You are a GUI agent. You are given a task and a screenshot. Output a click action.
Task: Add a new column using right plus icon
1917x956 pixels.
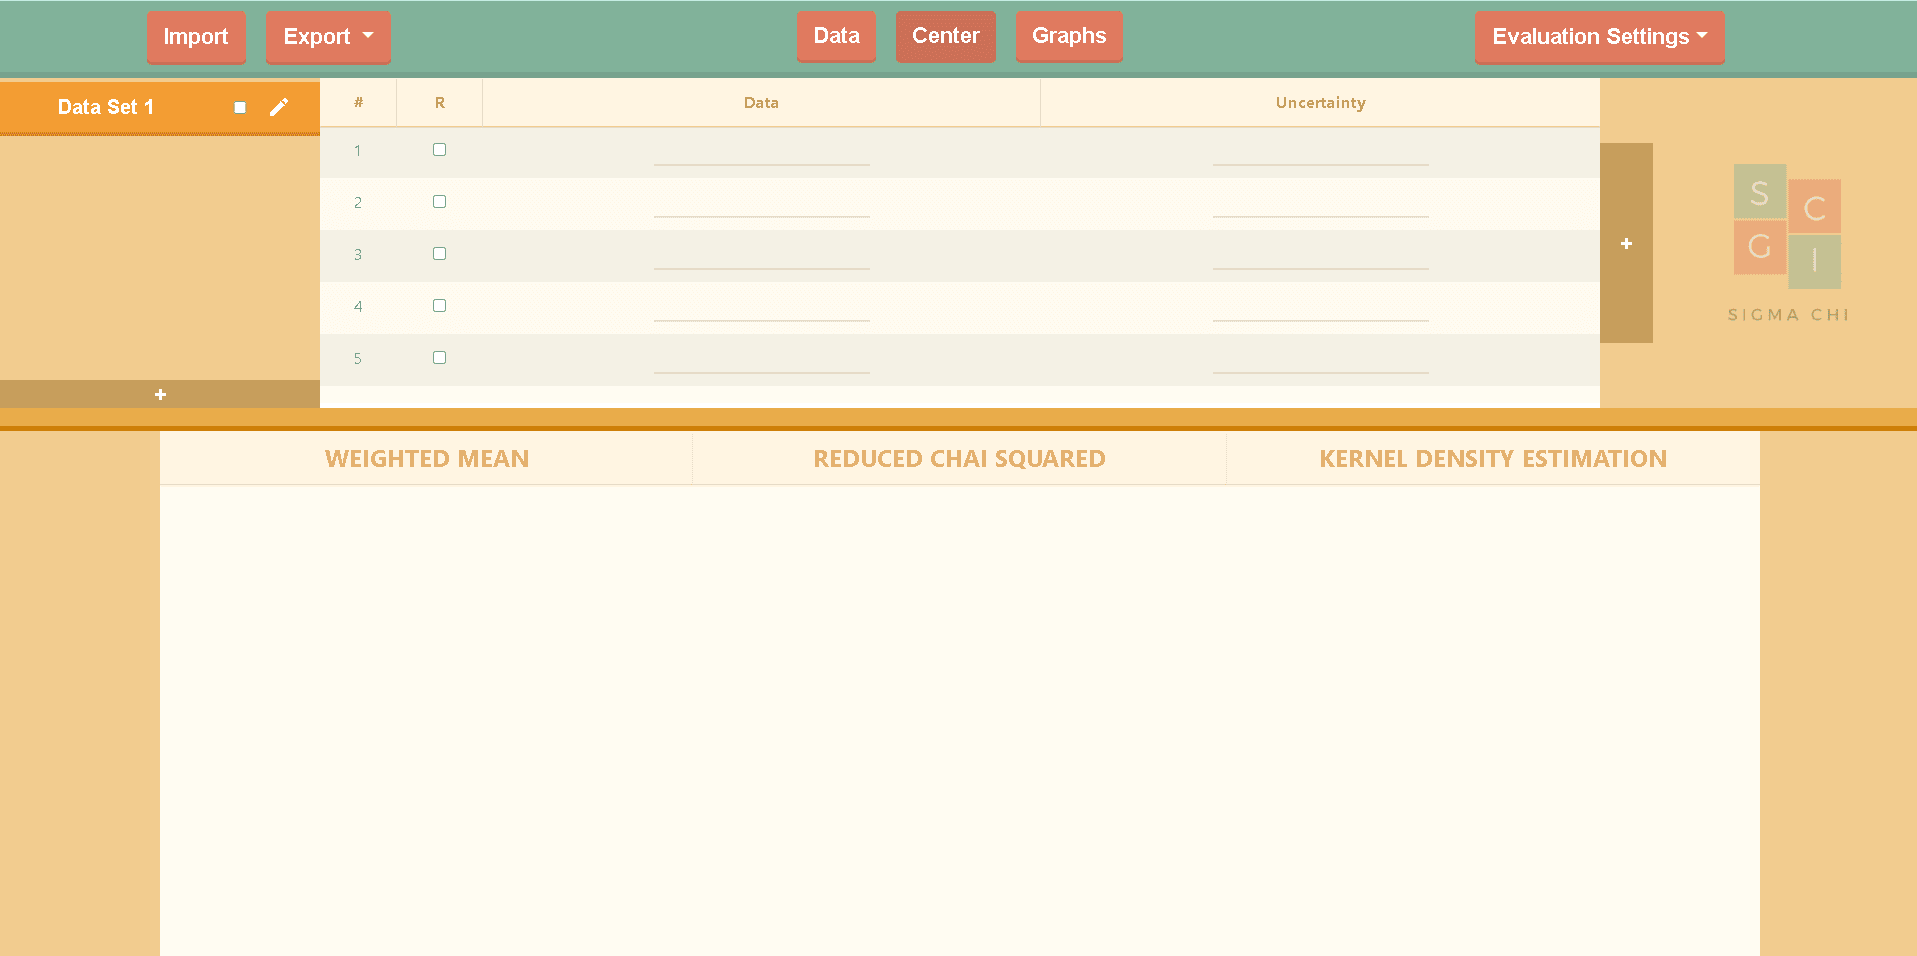(x=1626, y=243)
